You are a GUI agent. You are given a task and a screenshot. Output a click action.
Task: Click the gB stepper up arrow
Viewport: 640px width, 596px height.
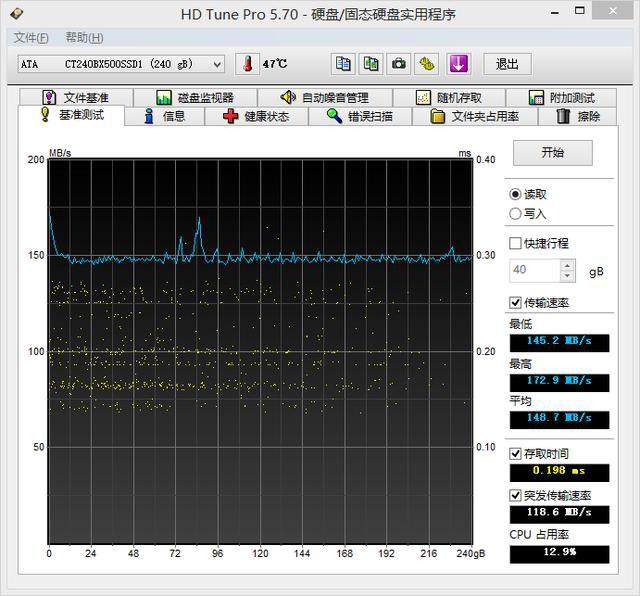coord(567,265)
